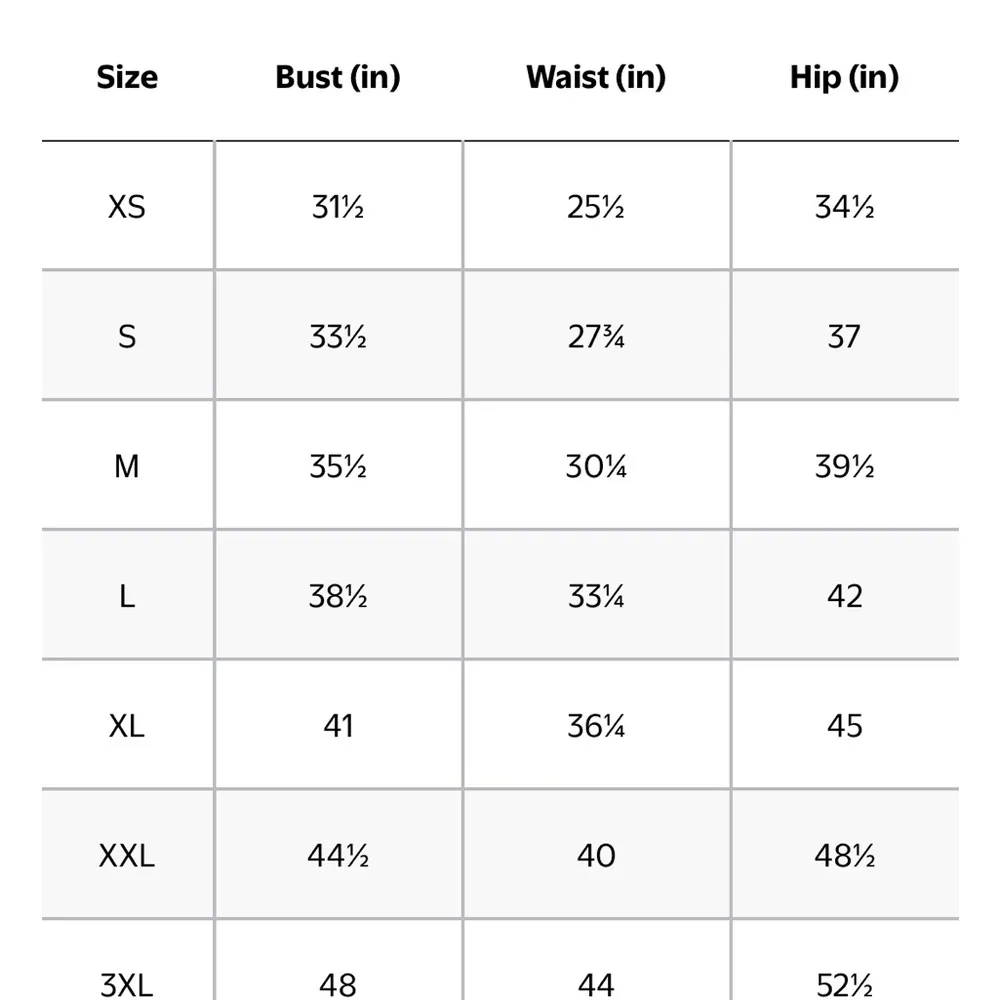This screenshot has width=1000, height=1000.
Task: Select the L size row label
Action: [127, 596]
